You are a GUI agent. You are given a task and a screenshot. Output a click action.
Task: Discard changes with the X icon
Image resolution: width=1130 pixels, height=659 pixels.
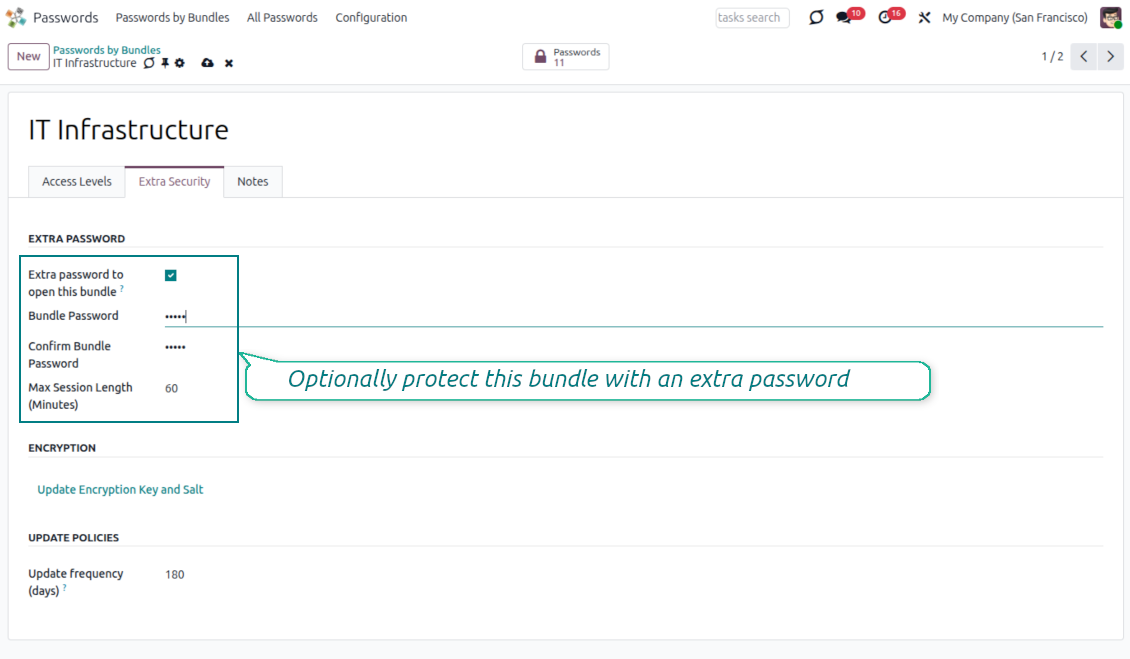coord(229,63)
